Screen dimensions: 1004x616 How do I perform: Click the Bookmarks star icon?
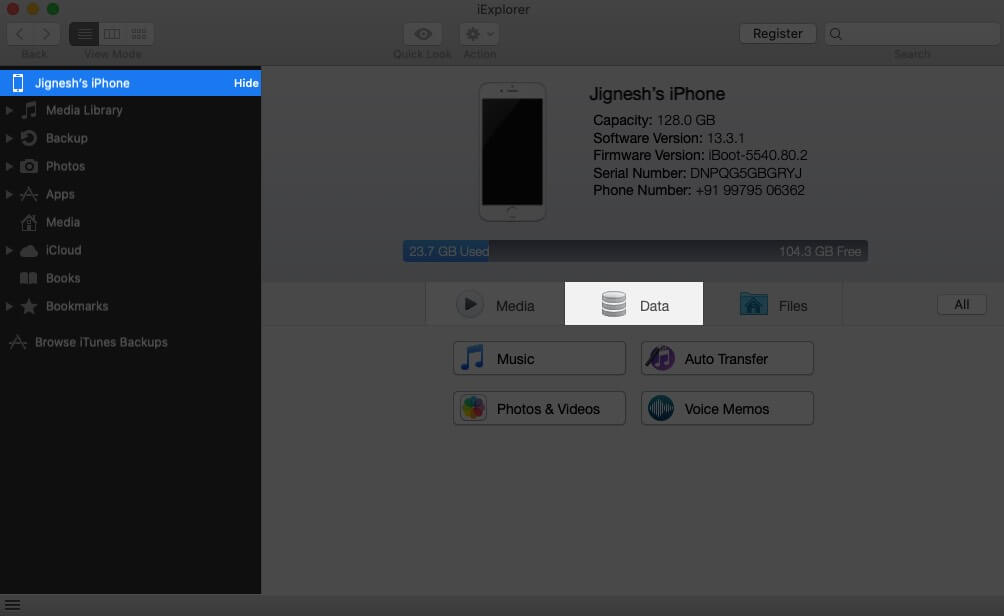tap(29, 306)
